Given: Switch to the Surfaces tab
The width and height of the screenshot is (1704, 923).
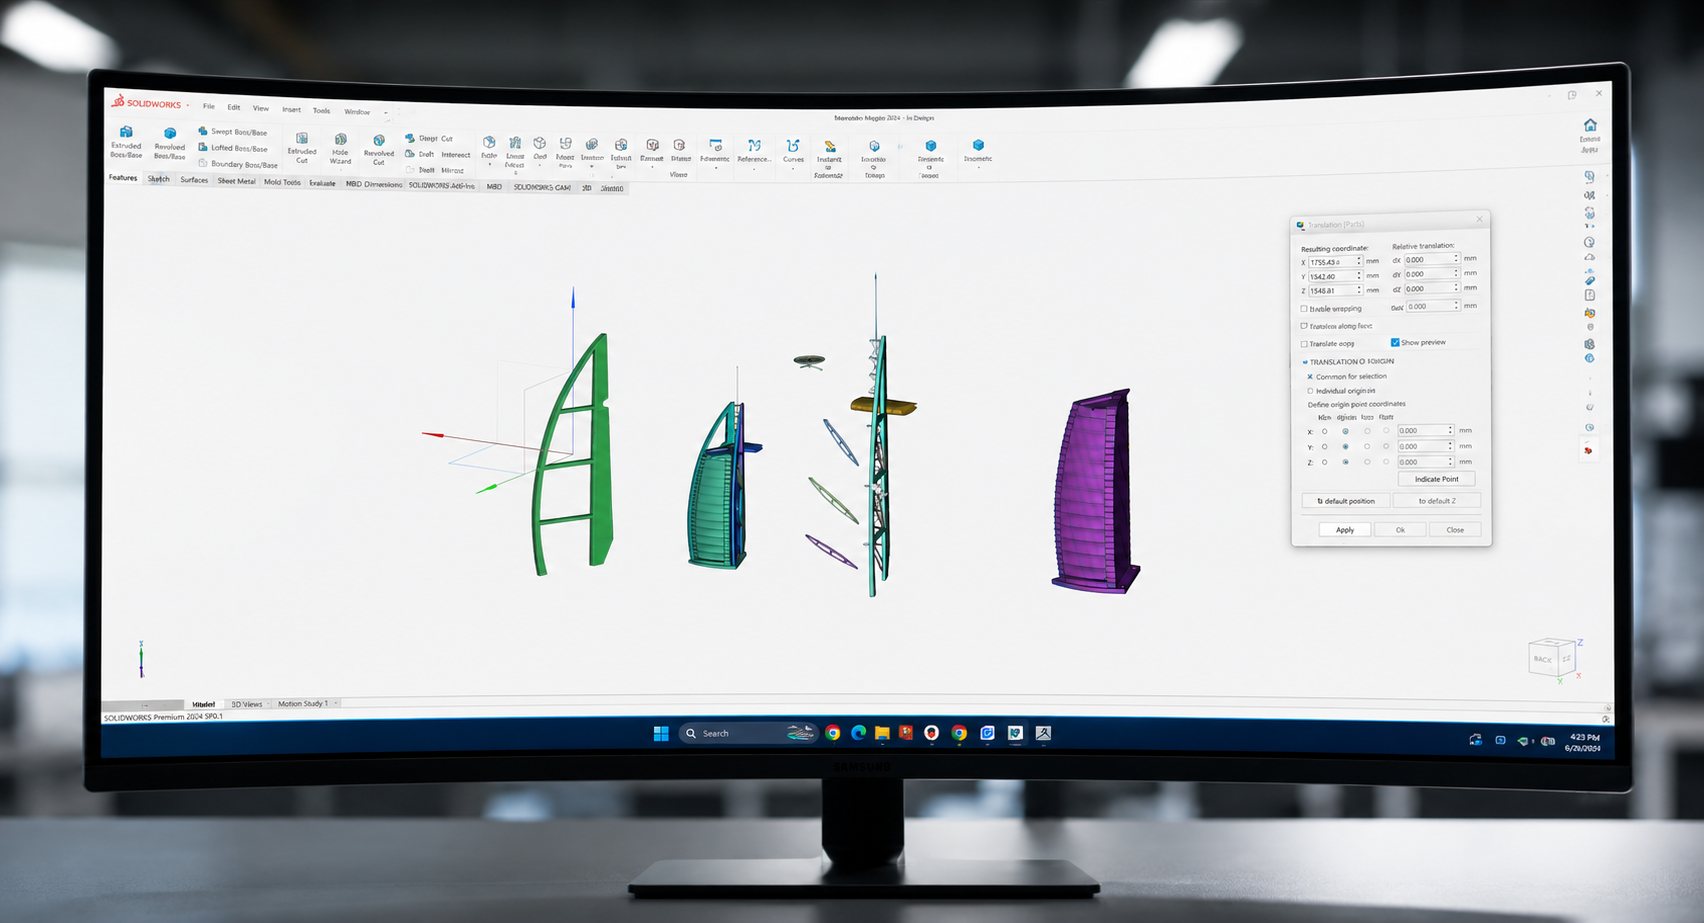Looking at the screenshot, I should point(194,180).
